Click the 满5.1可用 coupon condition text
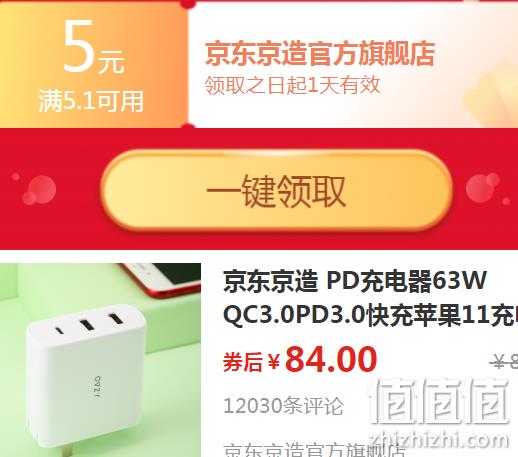Image resolution: width=518 pixels, height=457 pixels. (x=91, y=101)
